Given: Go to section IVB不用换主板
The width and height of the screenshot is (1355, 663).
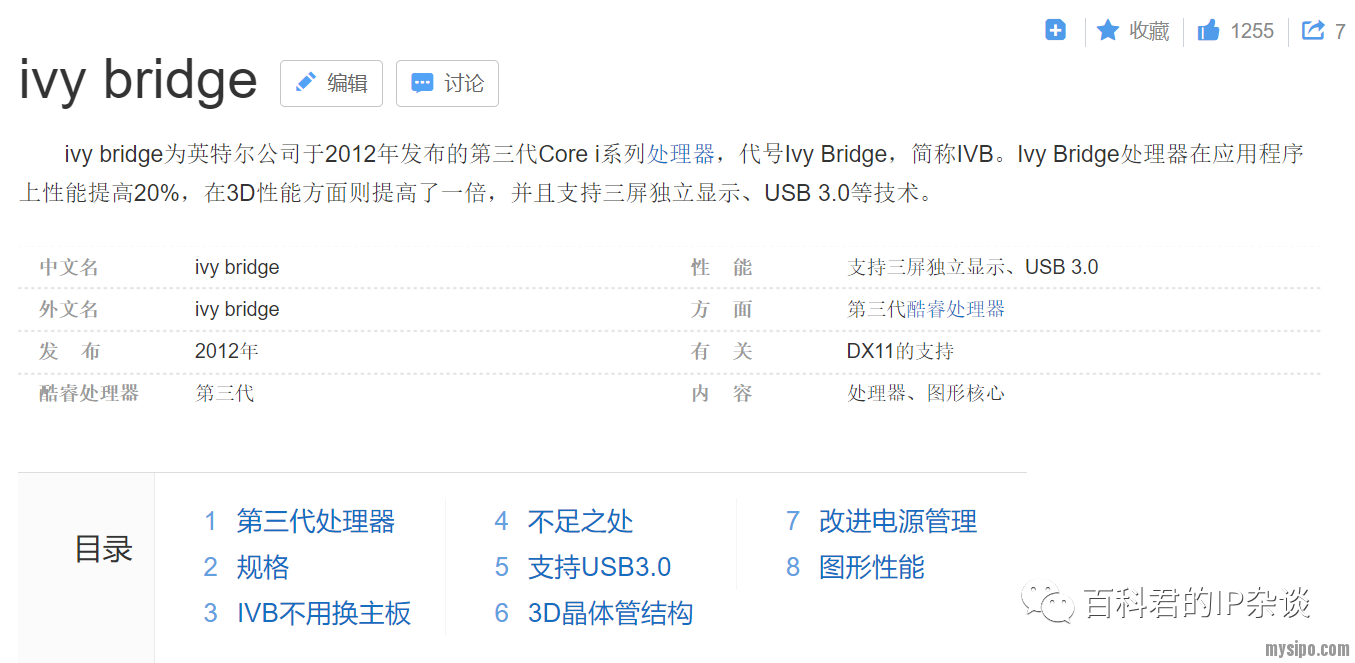Looking at the screenshot, I should pyautogui.click(x=323, y=613).
